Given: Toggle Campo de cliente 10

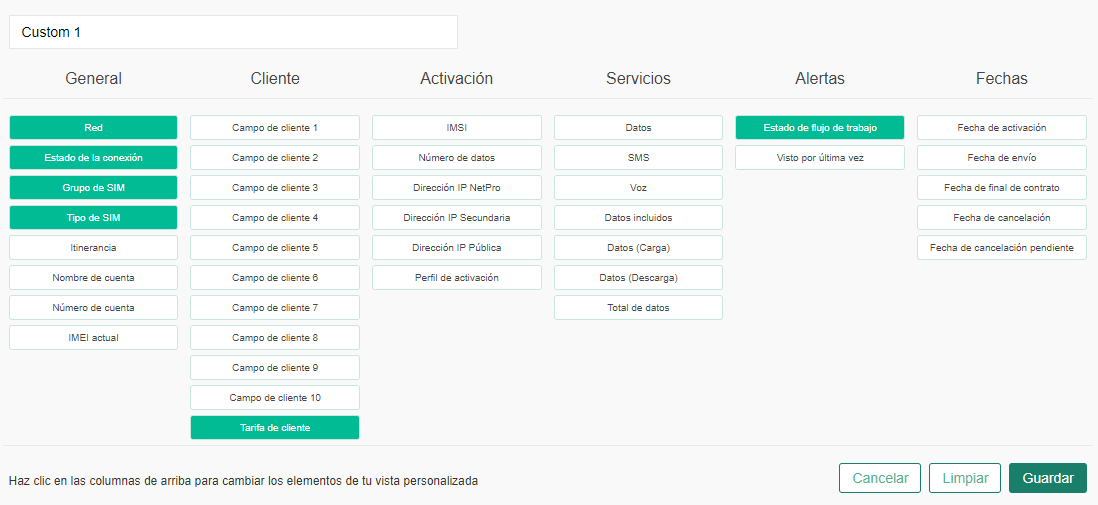Looking at the screenshot, I should 275,398.
